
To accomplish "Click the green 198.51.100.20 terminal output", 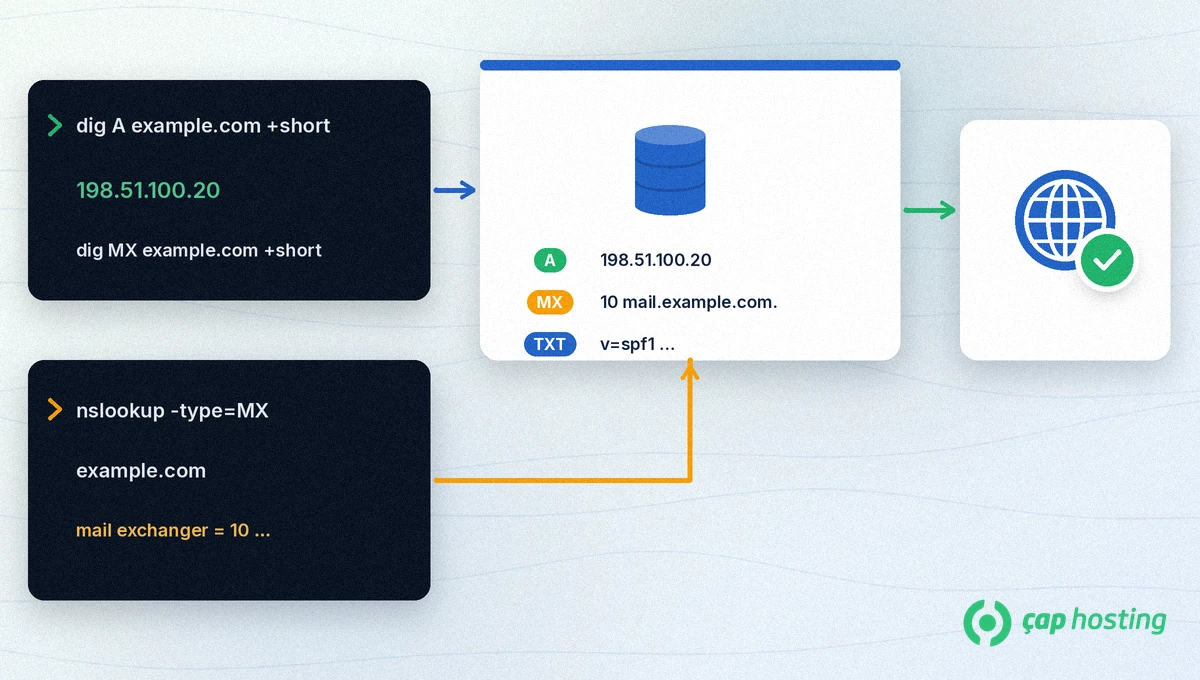I will (148, 190).
